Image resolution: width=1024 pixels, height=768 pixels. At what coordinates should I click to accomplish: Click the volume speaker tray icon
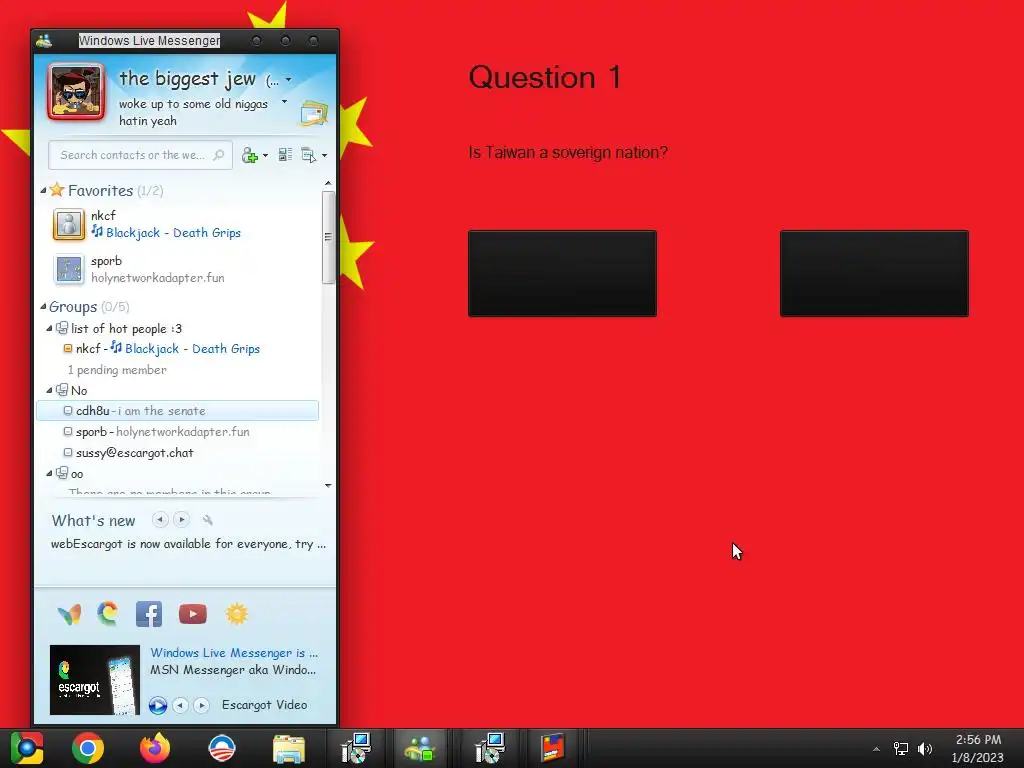click(925, 749)
